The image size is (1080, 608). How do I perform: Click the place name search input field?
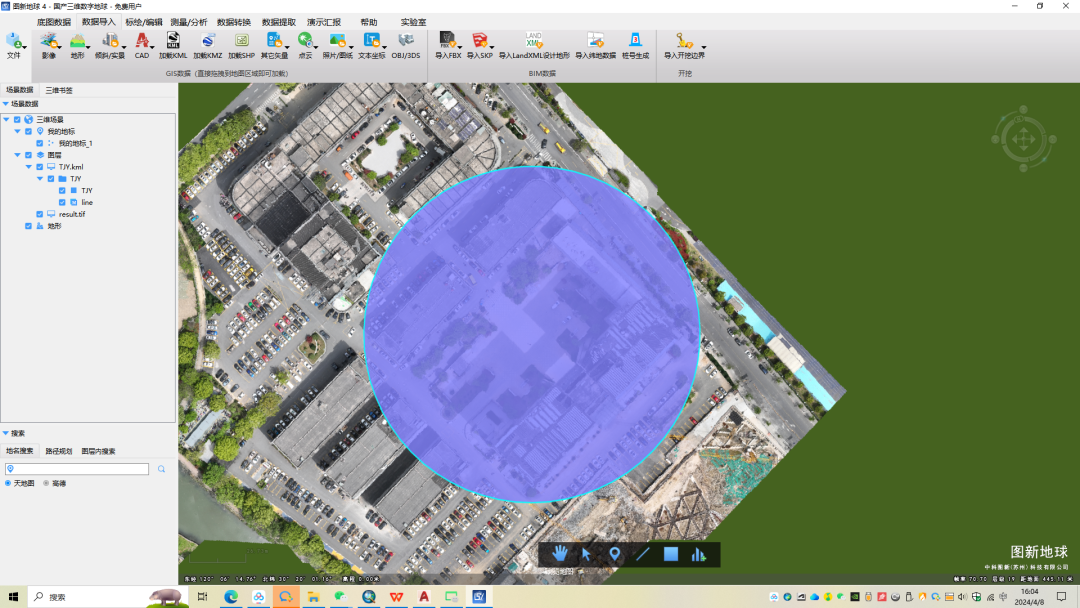click(77, 469)
